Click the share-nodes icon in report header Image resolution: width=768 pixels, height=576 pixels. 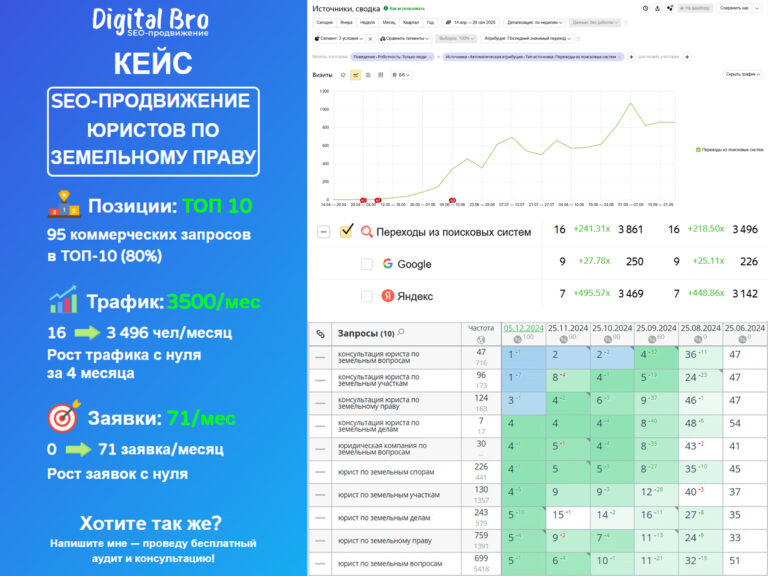click(x=670, y=8)
